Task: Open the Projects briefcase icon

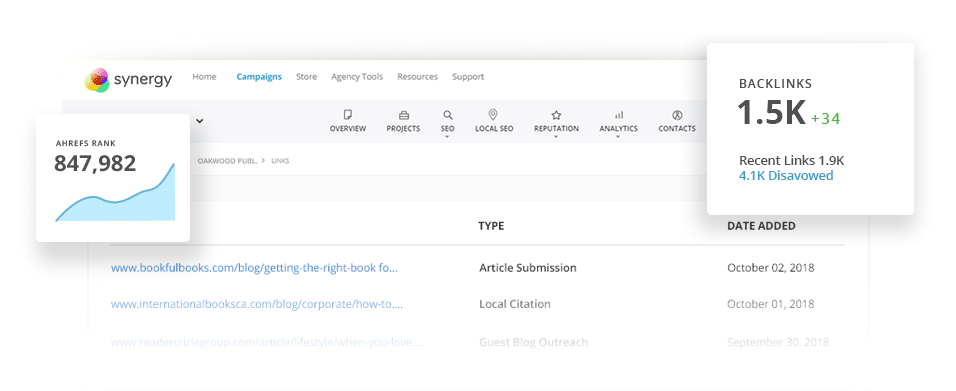Action: coord(403,115)
